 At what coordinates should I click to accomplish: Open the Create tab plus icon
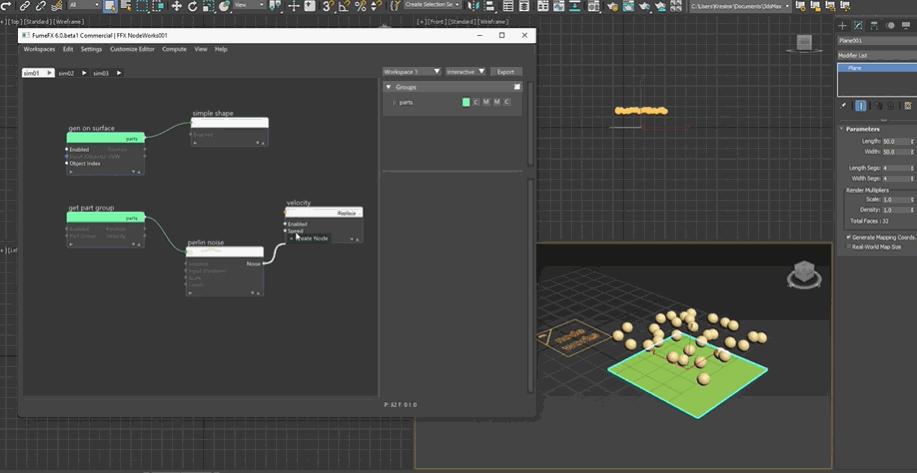[x=843, y=24]
